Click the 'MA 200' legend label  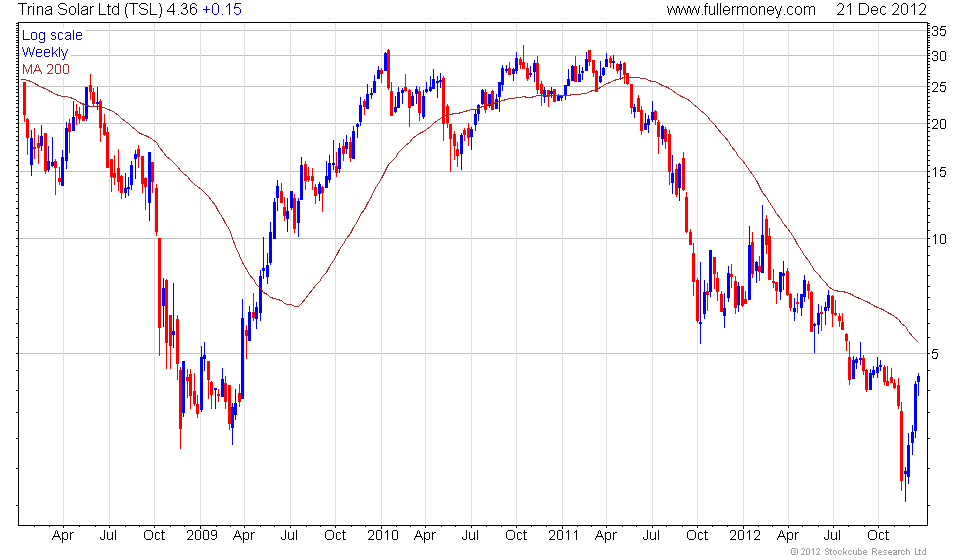tap(46, 69)
